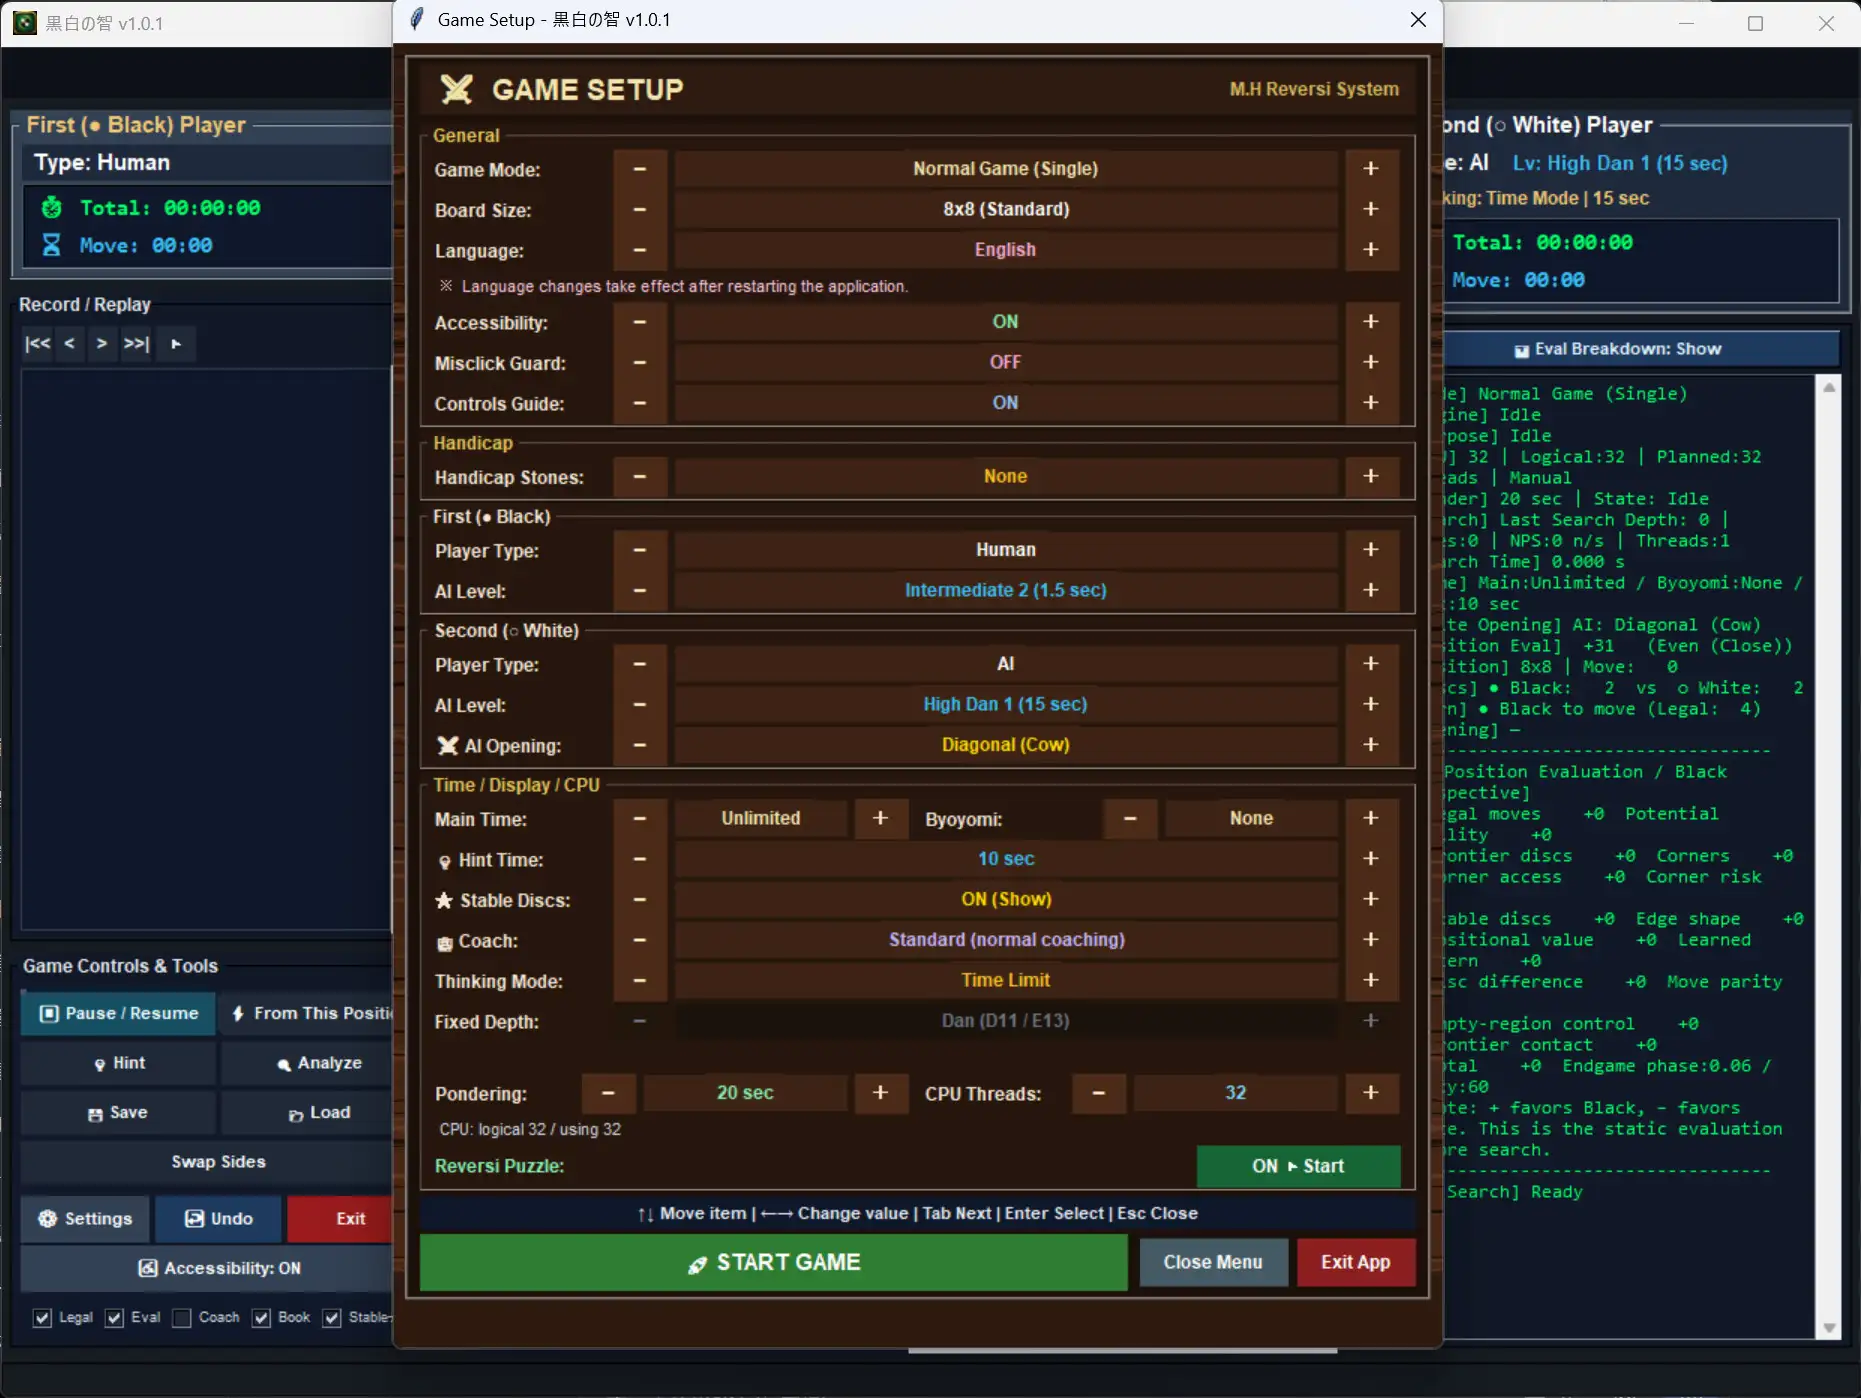Decrease Pondering time
This screenshot has width=1861, height=1398.
pyautogui.click(x=608, y=1093)
